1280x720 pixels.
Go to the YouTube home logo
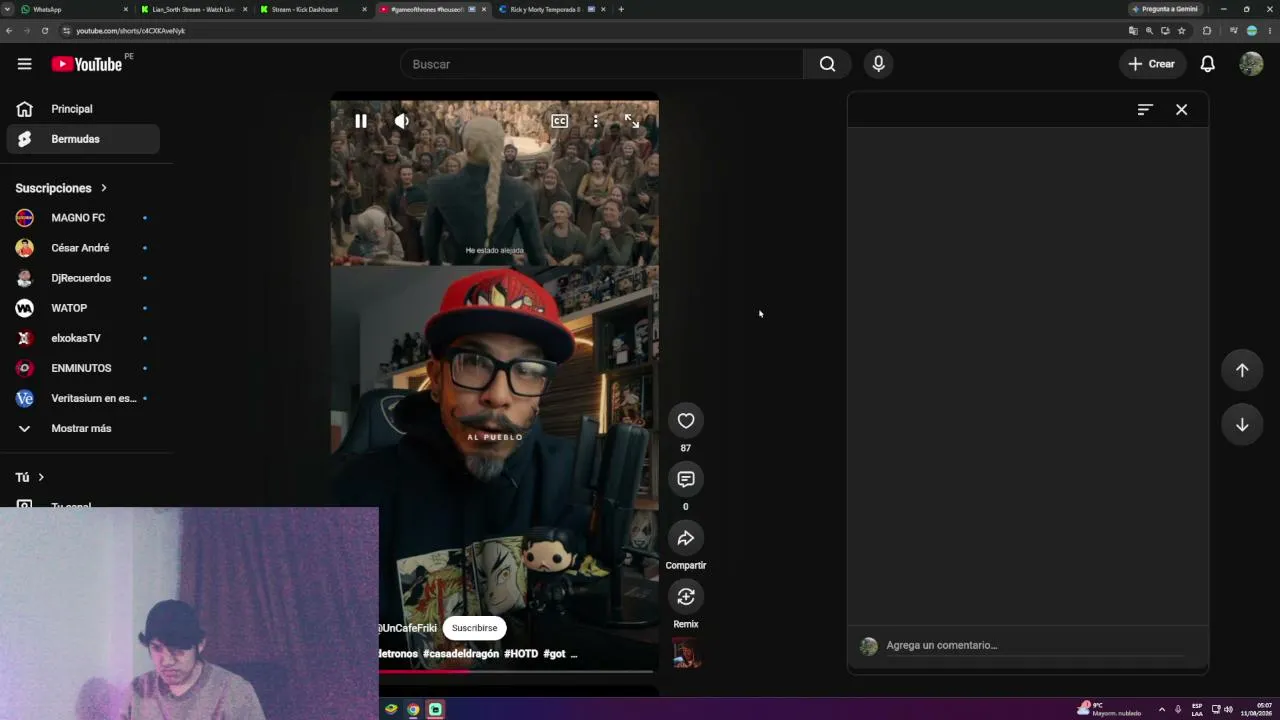coord(87,64)
